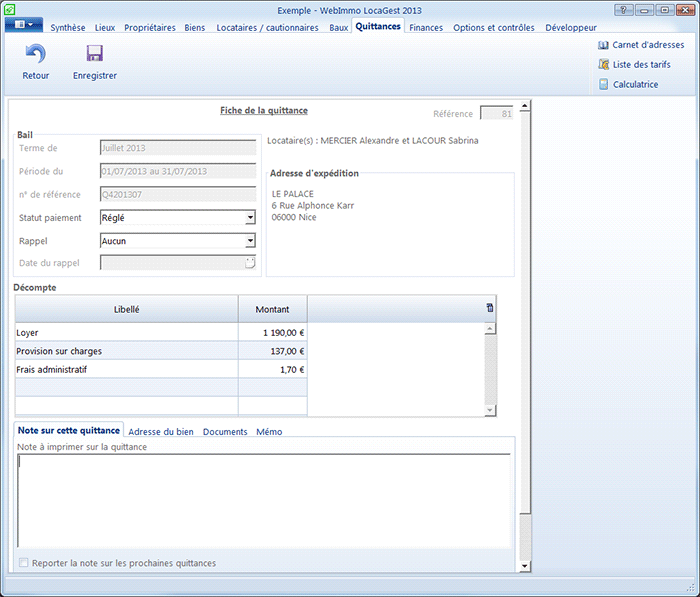Viewport: 700px width, 597px height.
Task: Click the Libellé column header
Action: [126, 309]
